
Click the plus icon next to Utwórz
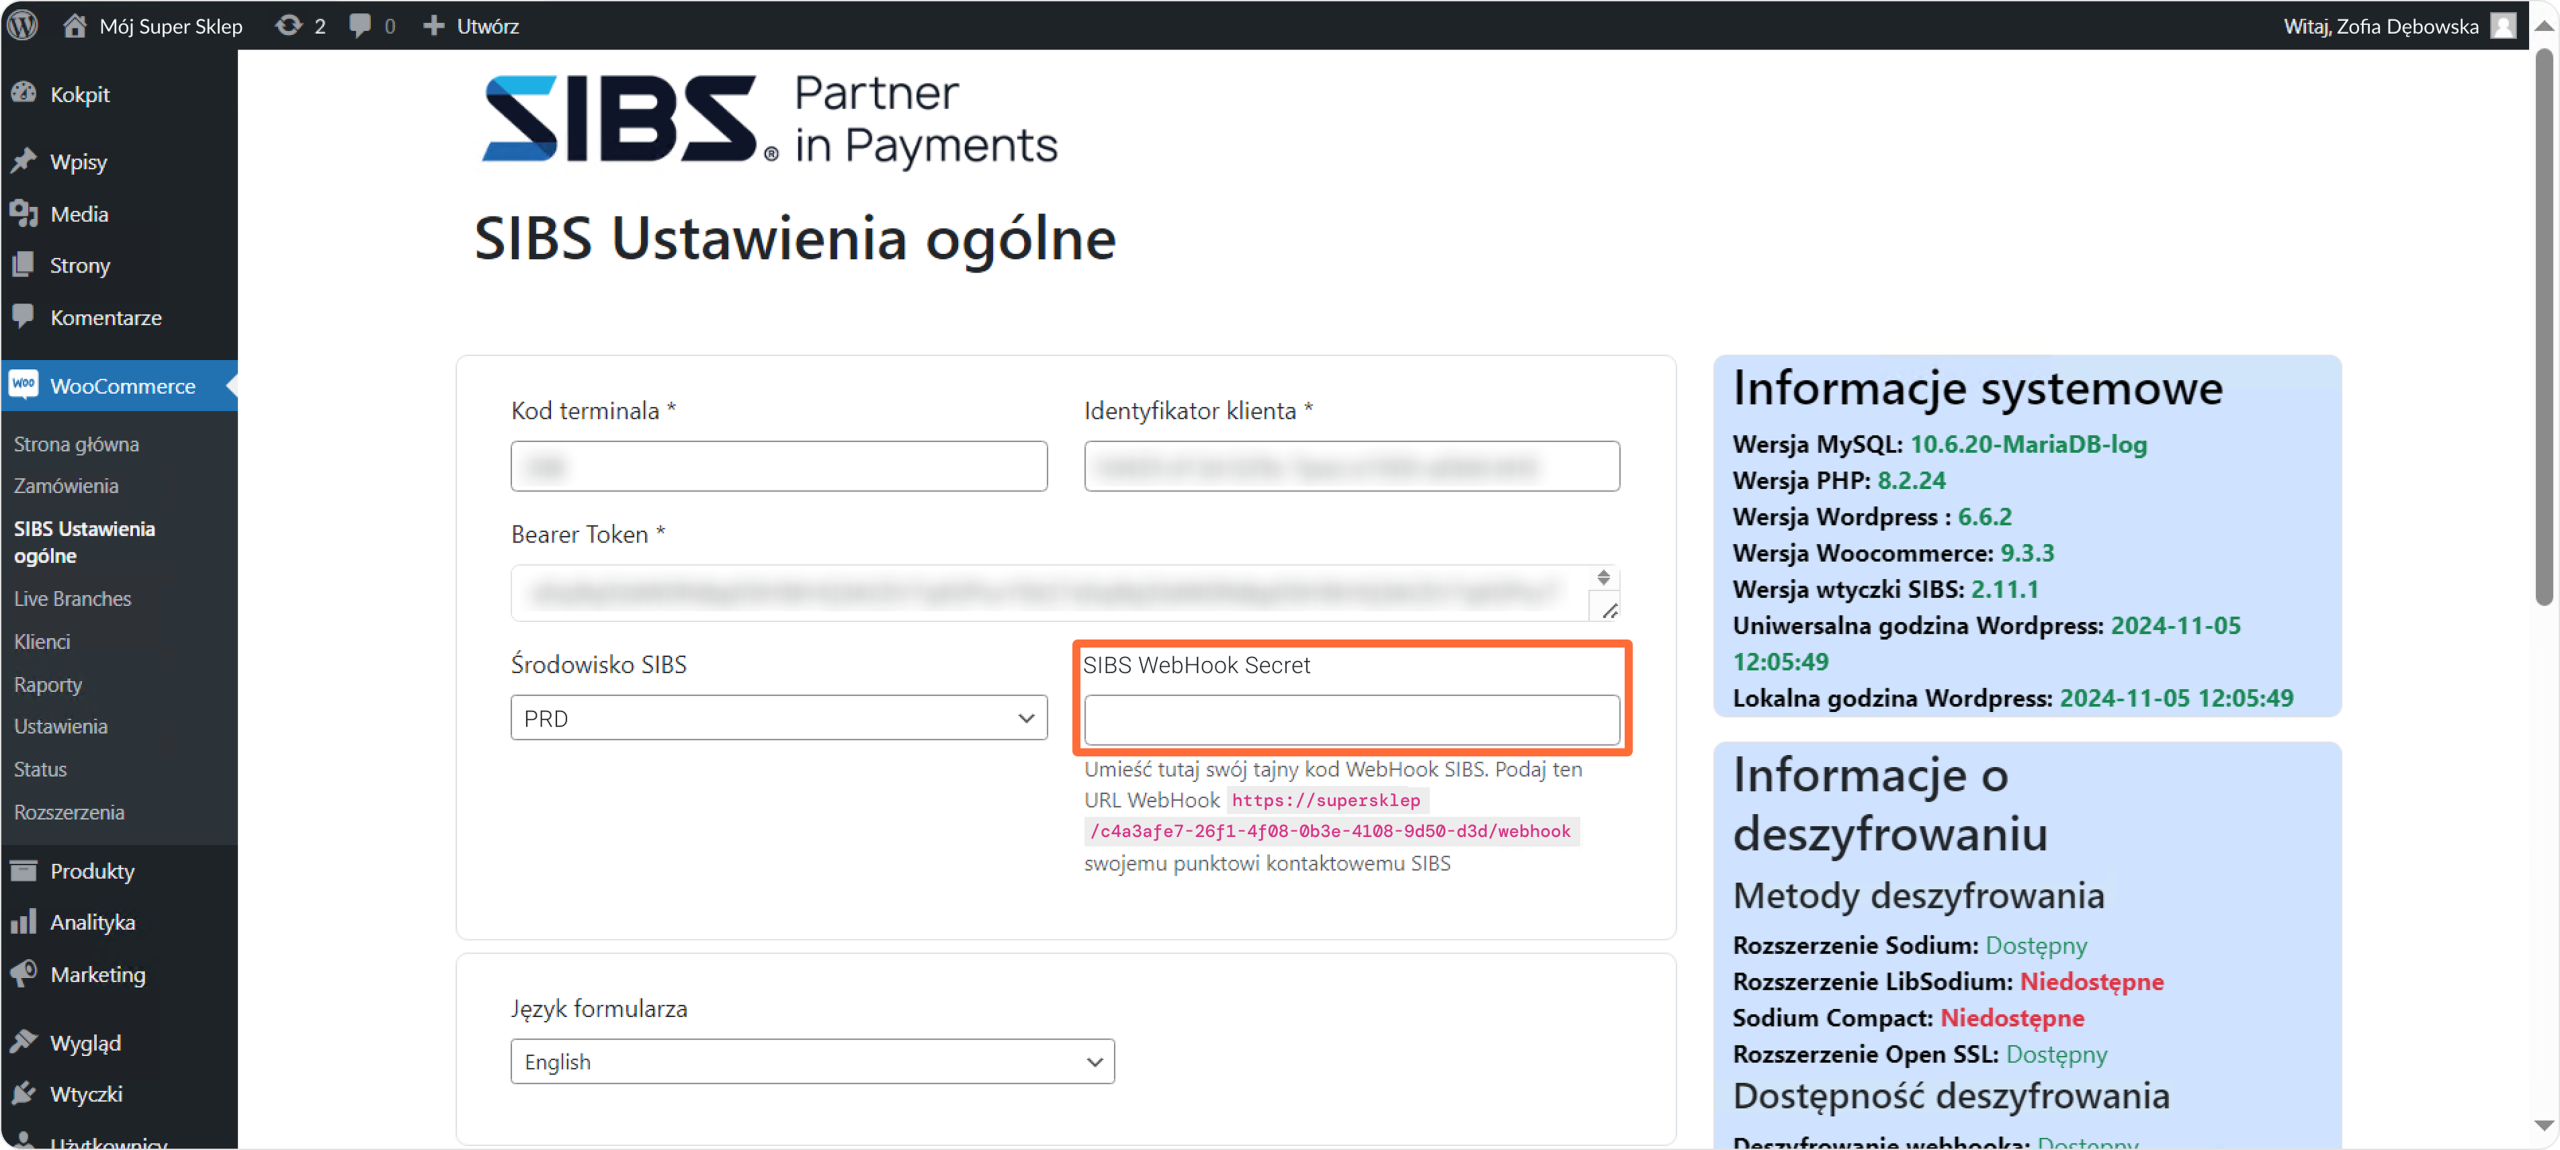click(433, 25)
